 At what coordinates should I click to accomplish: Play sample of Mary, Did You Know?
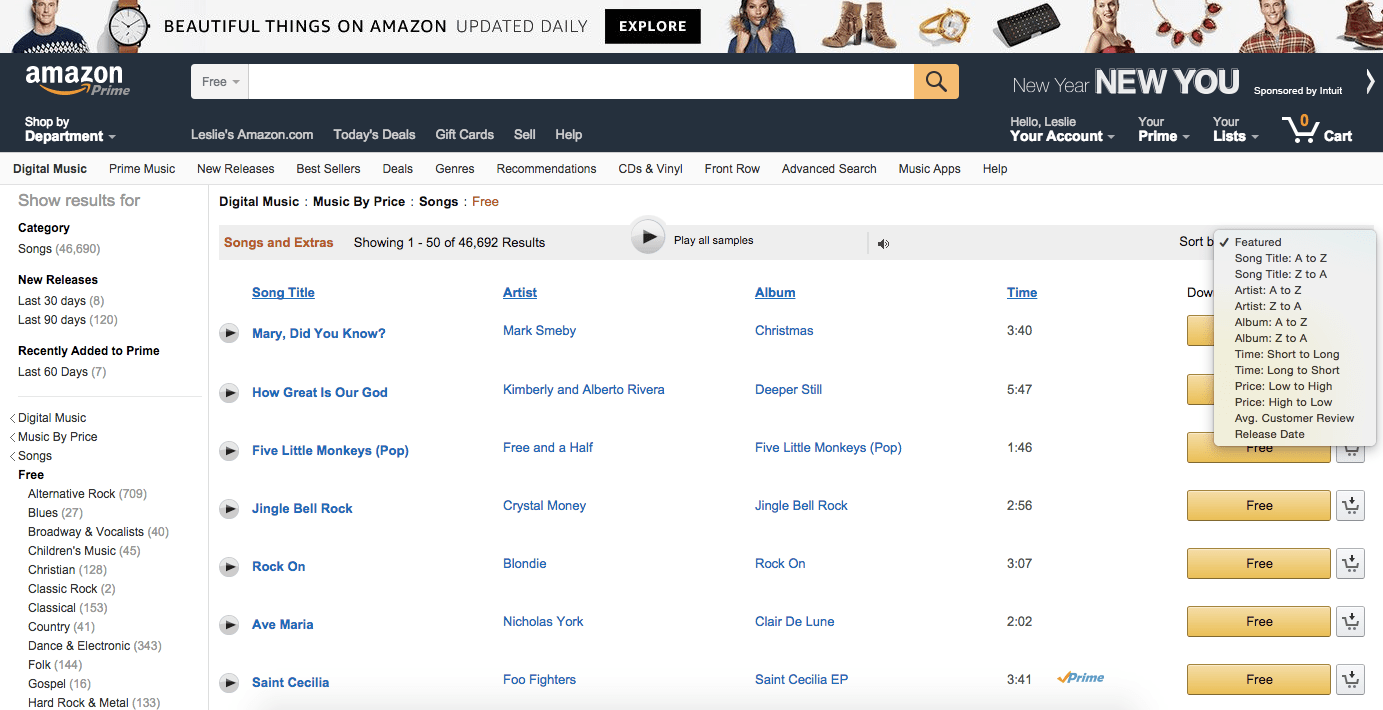pyautogui.click(x=229, y=333)
